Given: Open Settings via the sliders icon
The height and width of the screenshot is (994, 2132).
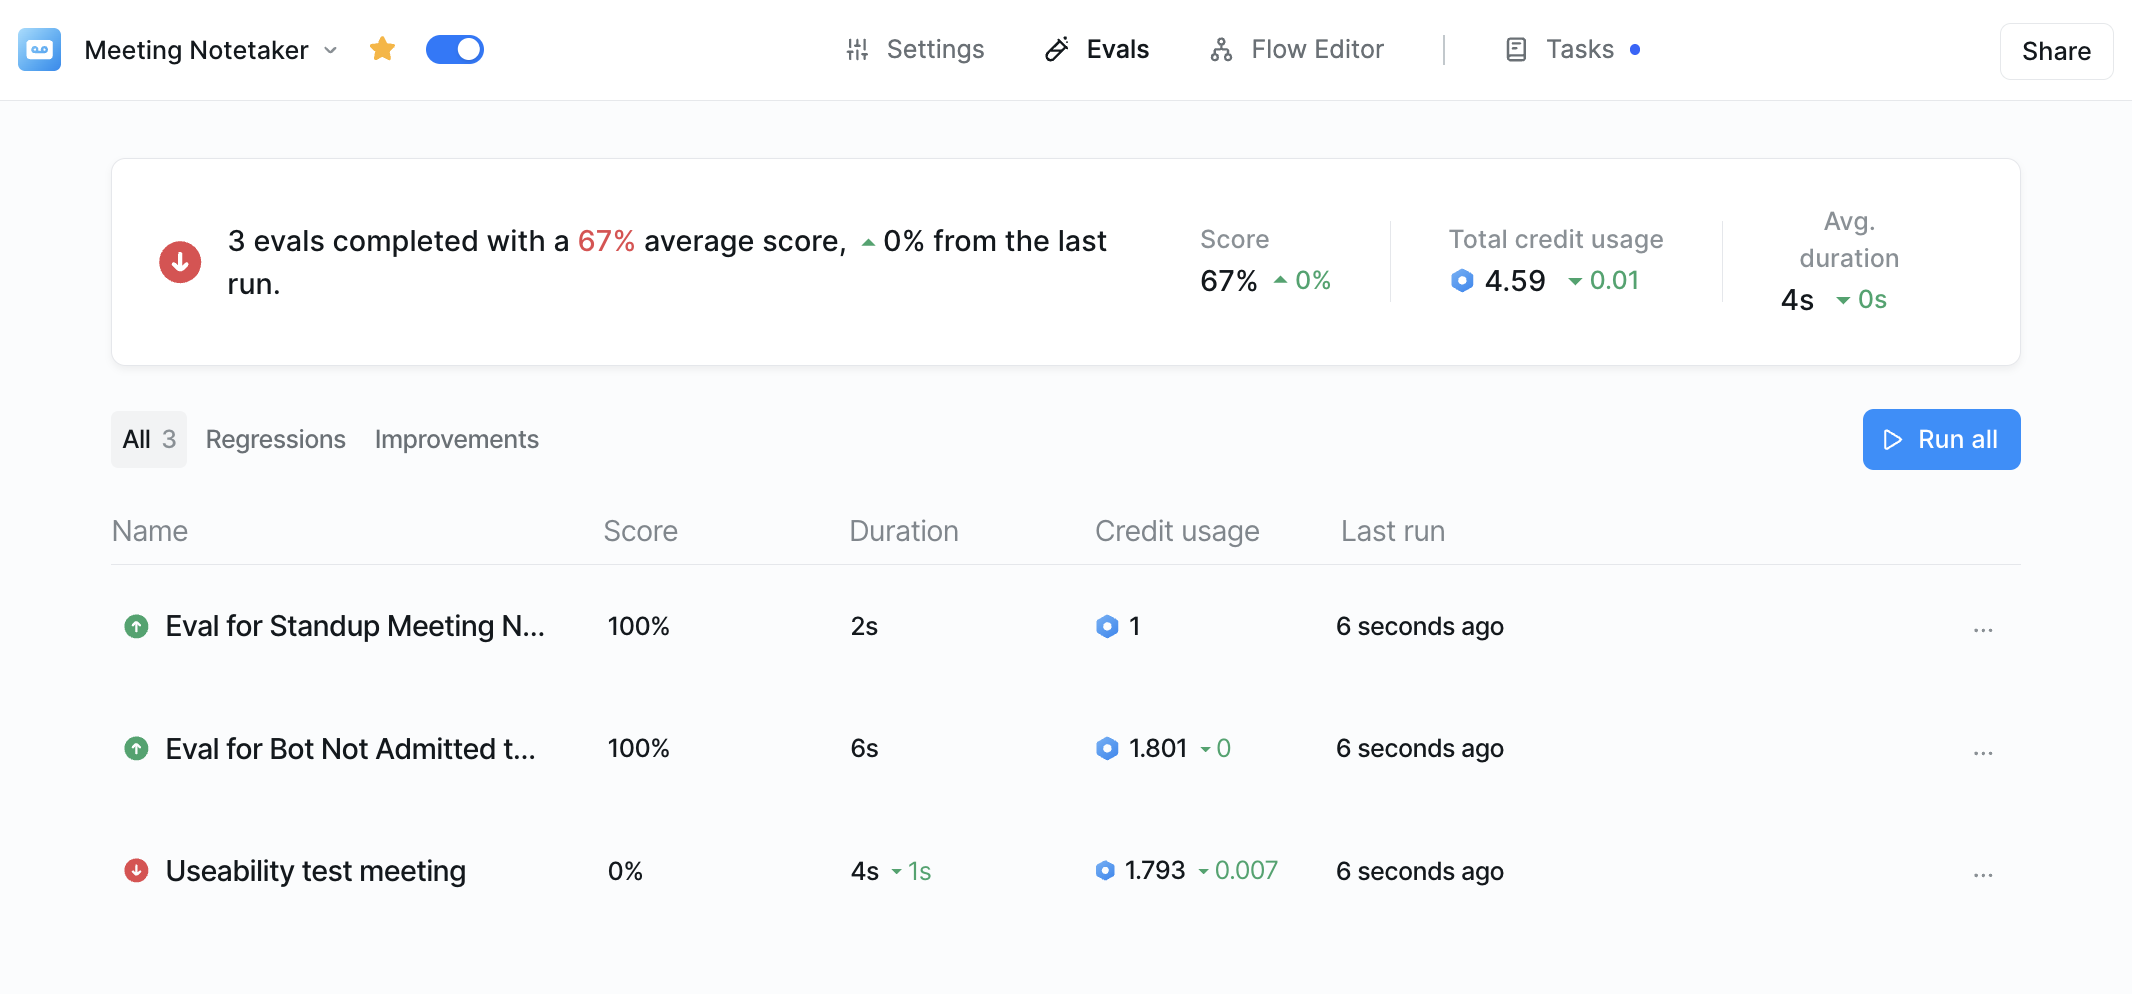Looking at the screenshot, I should (x=857, y=49).
